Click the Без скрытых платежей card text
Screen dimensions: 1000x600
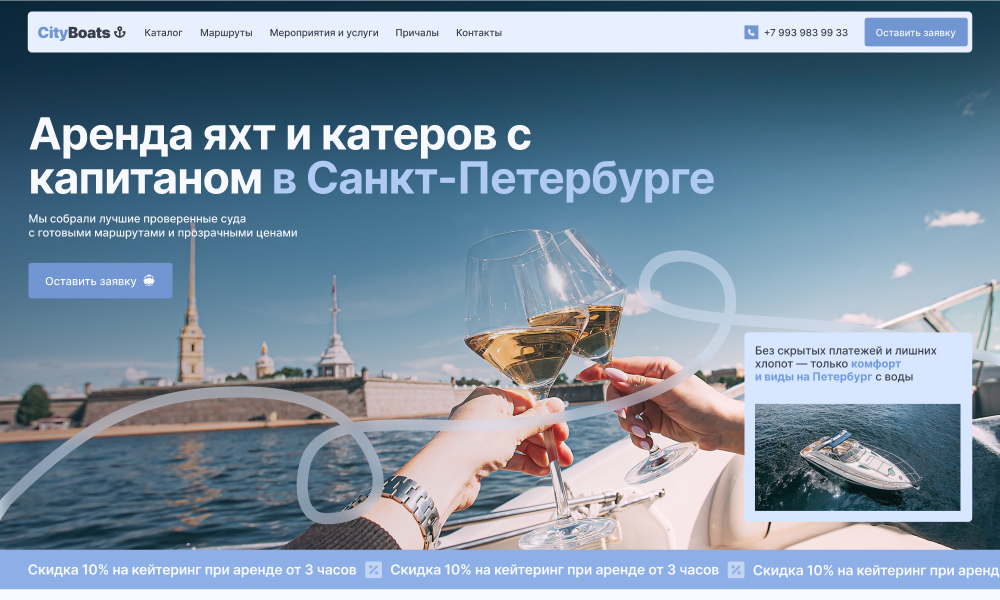coord(845,350)
